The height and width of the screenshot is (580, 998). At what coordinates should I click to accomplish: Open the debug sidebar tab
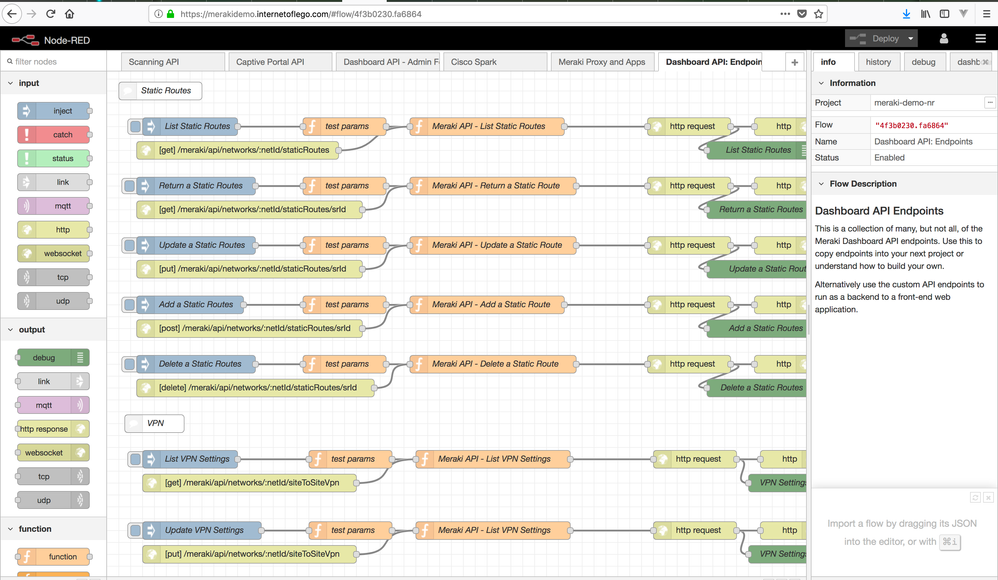[923, 62]
